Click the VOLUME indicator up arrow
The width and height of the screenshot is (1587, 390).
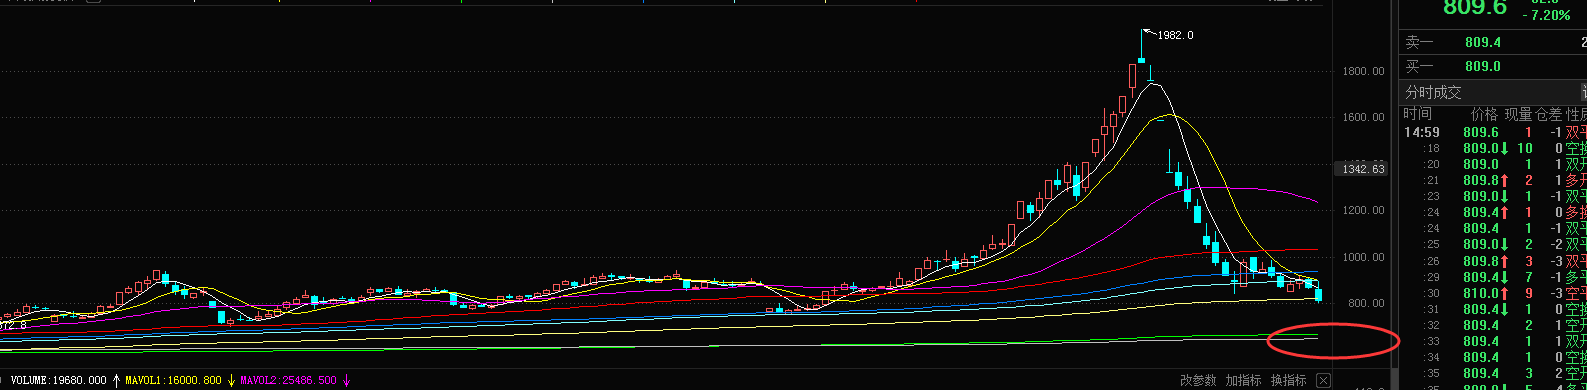click(117, 380)
